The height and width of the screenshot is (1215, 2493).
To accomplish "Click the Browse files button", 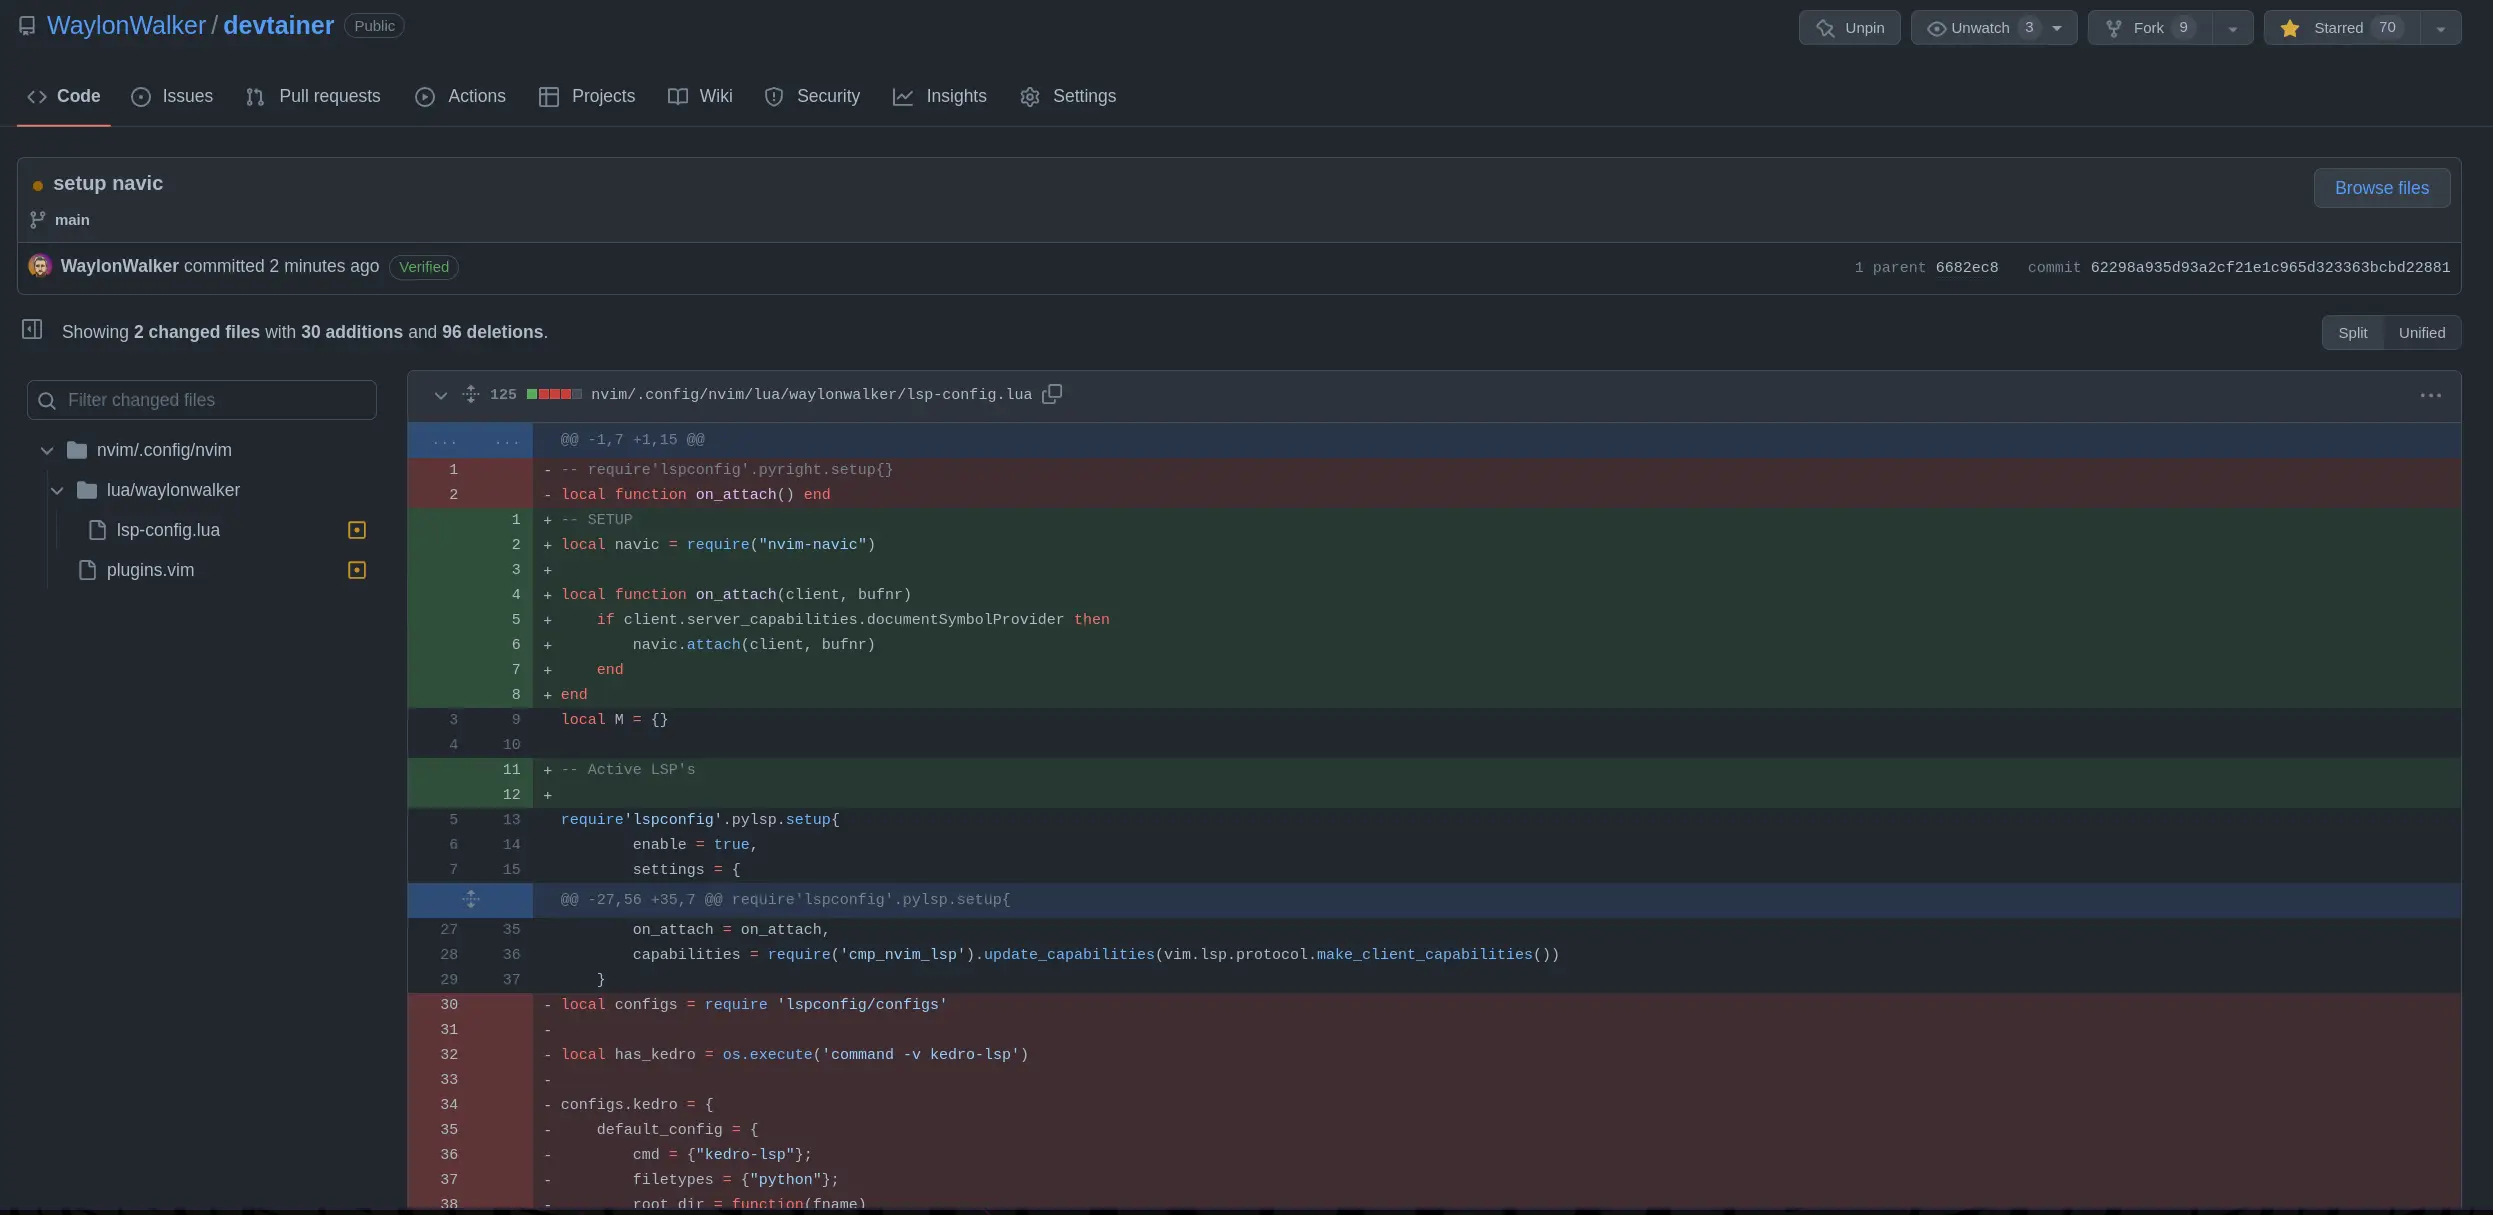I will [2381, 188].
